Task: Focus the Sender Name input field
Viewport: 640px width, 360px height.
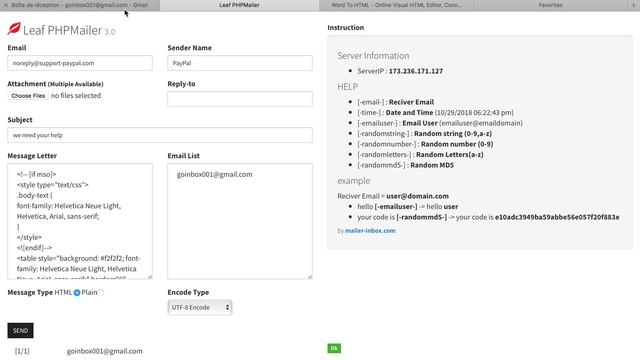Action: click(240, 63)
